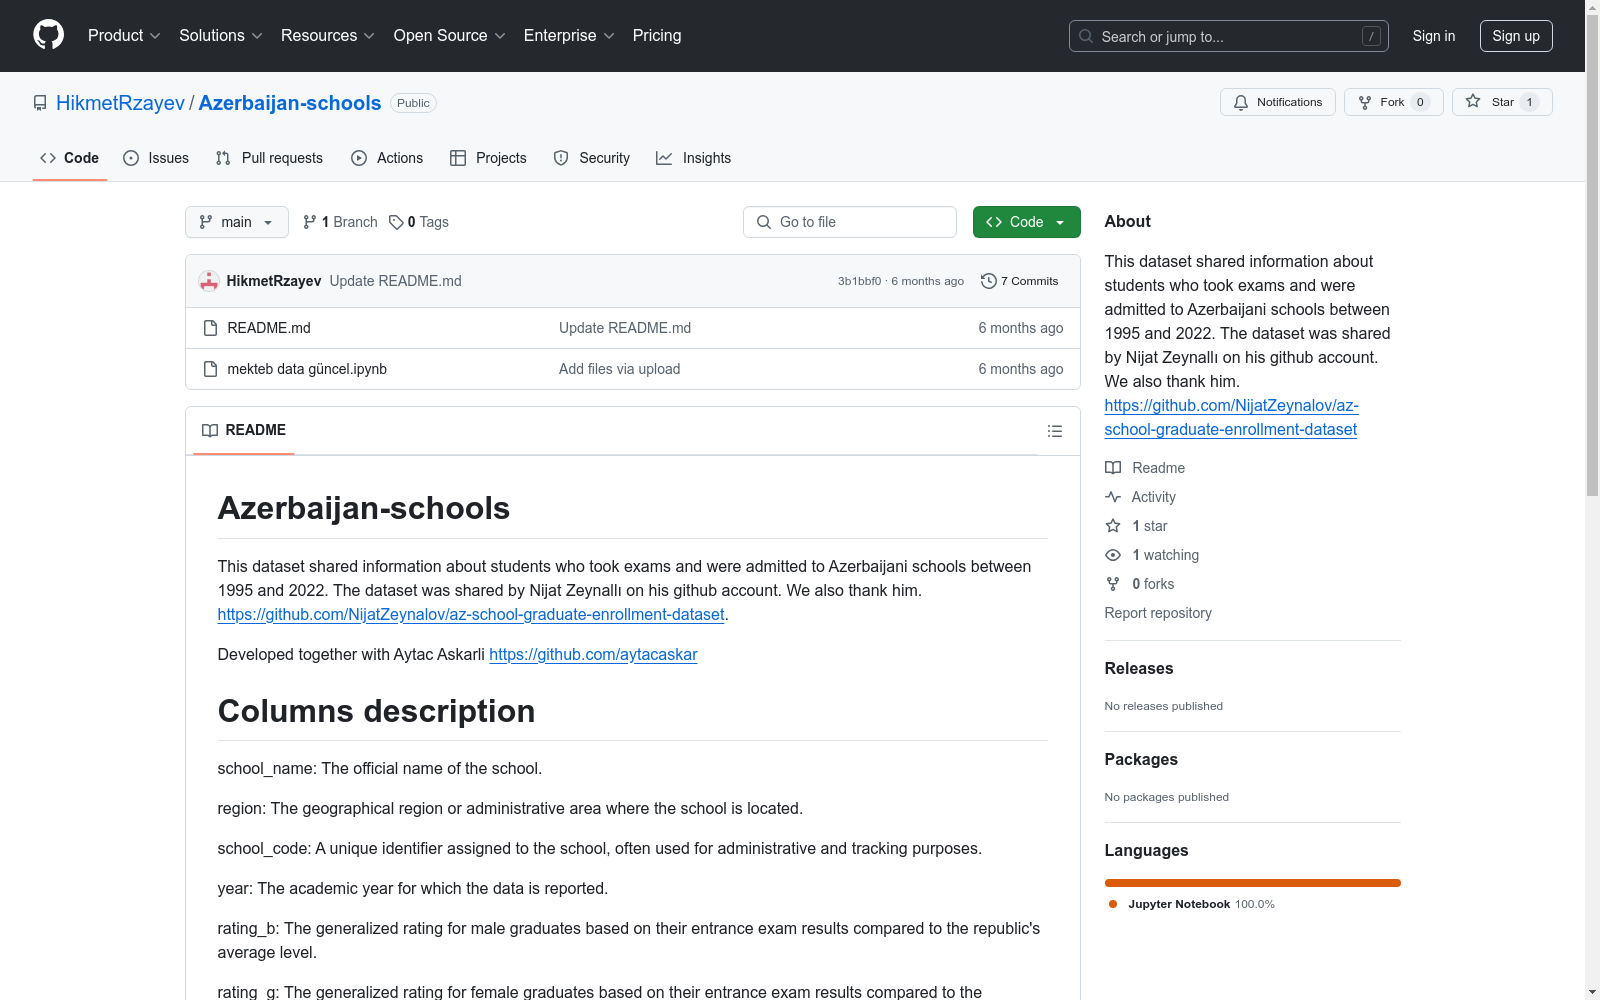1600x1000 pixels.
Task: Switch to the Issues tab
Action: click(156, 158)
